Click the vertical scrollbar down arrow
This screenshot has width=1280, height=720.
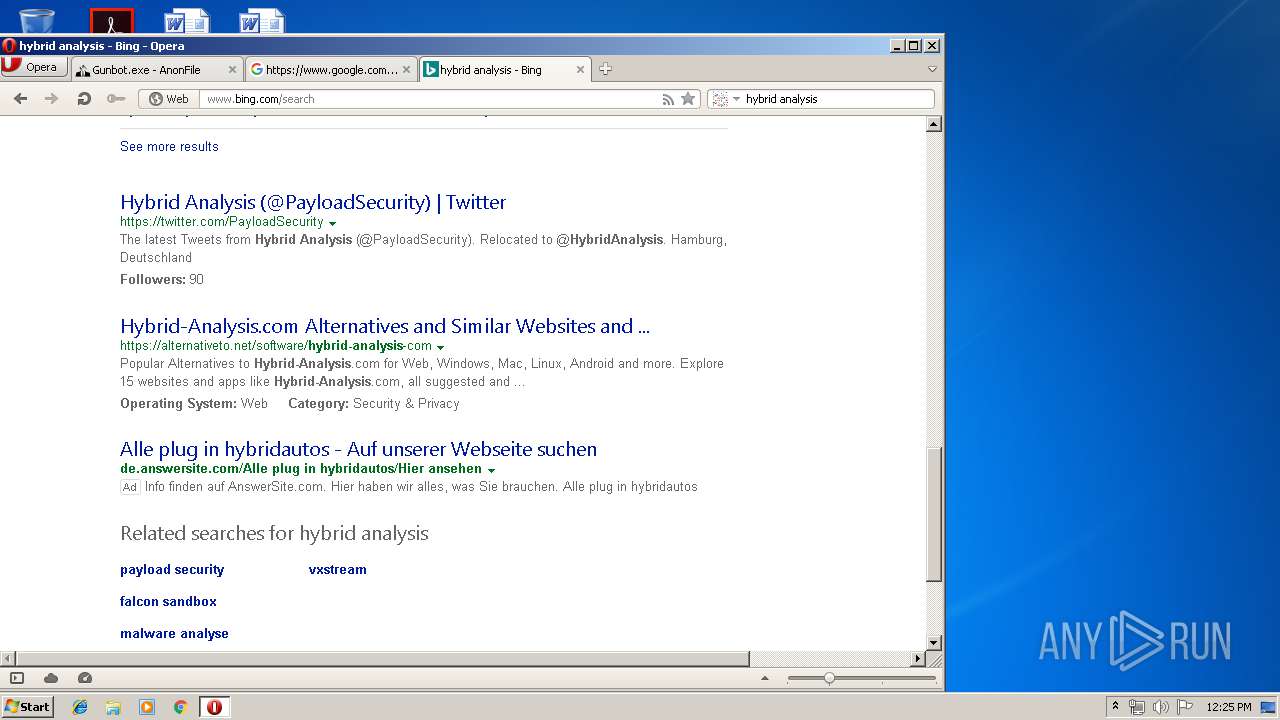(934, 643)
